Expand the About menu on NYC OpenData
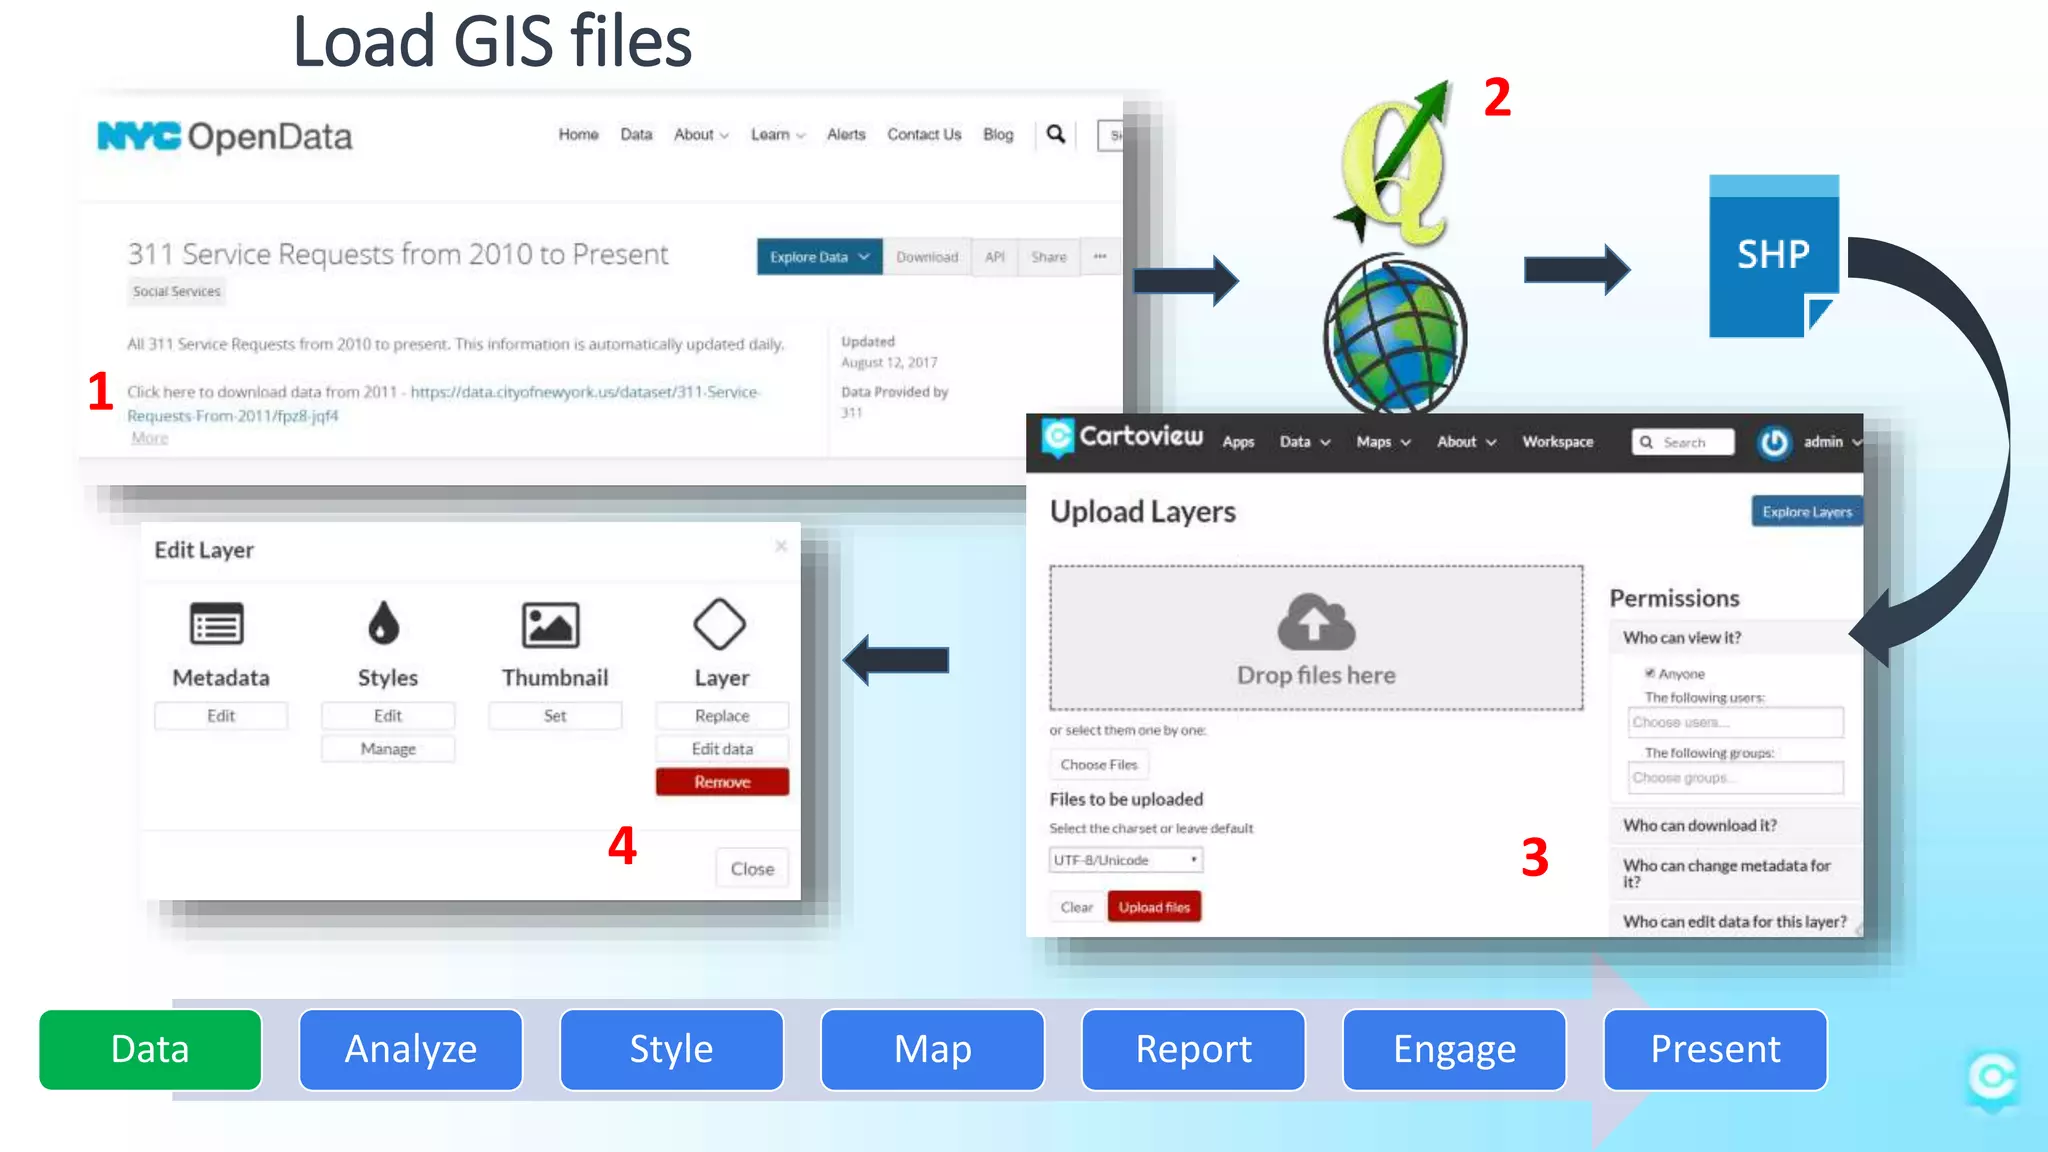The height and width of the screenshot is (1152, 2048). [701, 134]
